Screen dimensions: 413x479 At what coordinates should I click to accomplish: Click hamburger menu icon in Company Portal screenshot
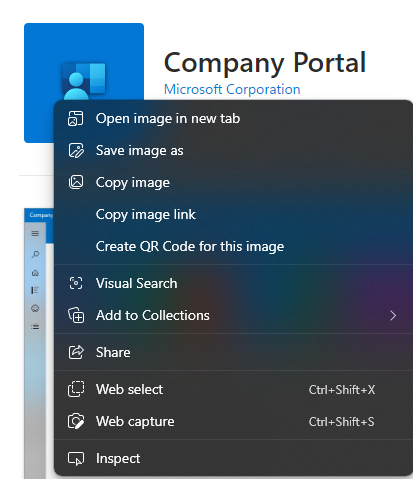click(35, 233)
